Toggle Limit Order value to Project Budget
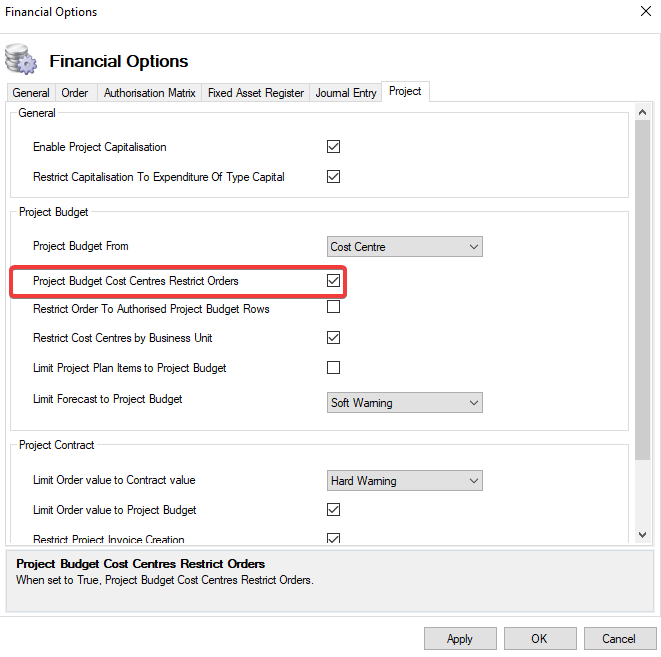Viewport: 661px width, 657px height. 334,510
